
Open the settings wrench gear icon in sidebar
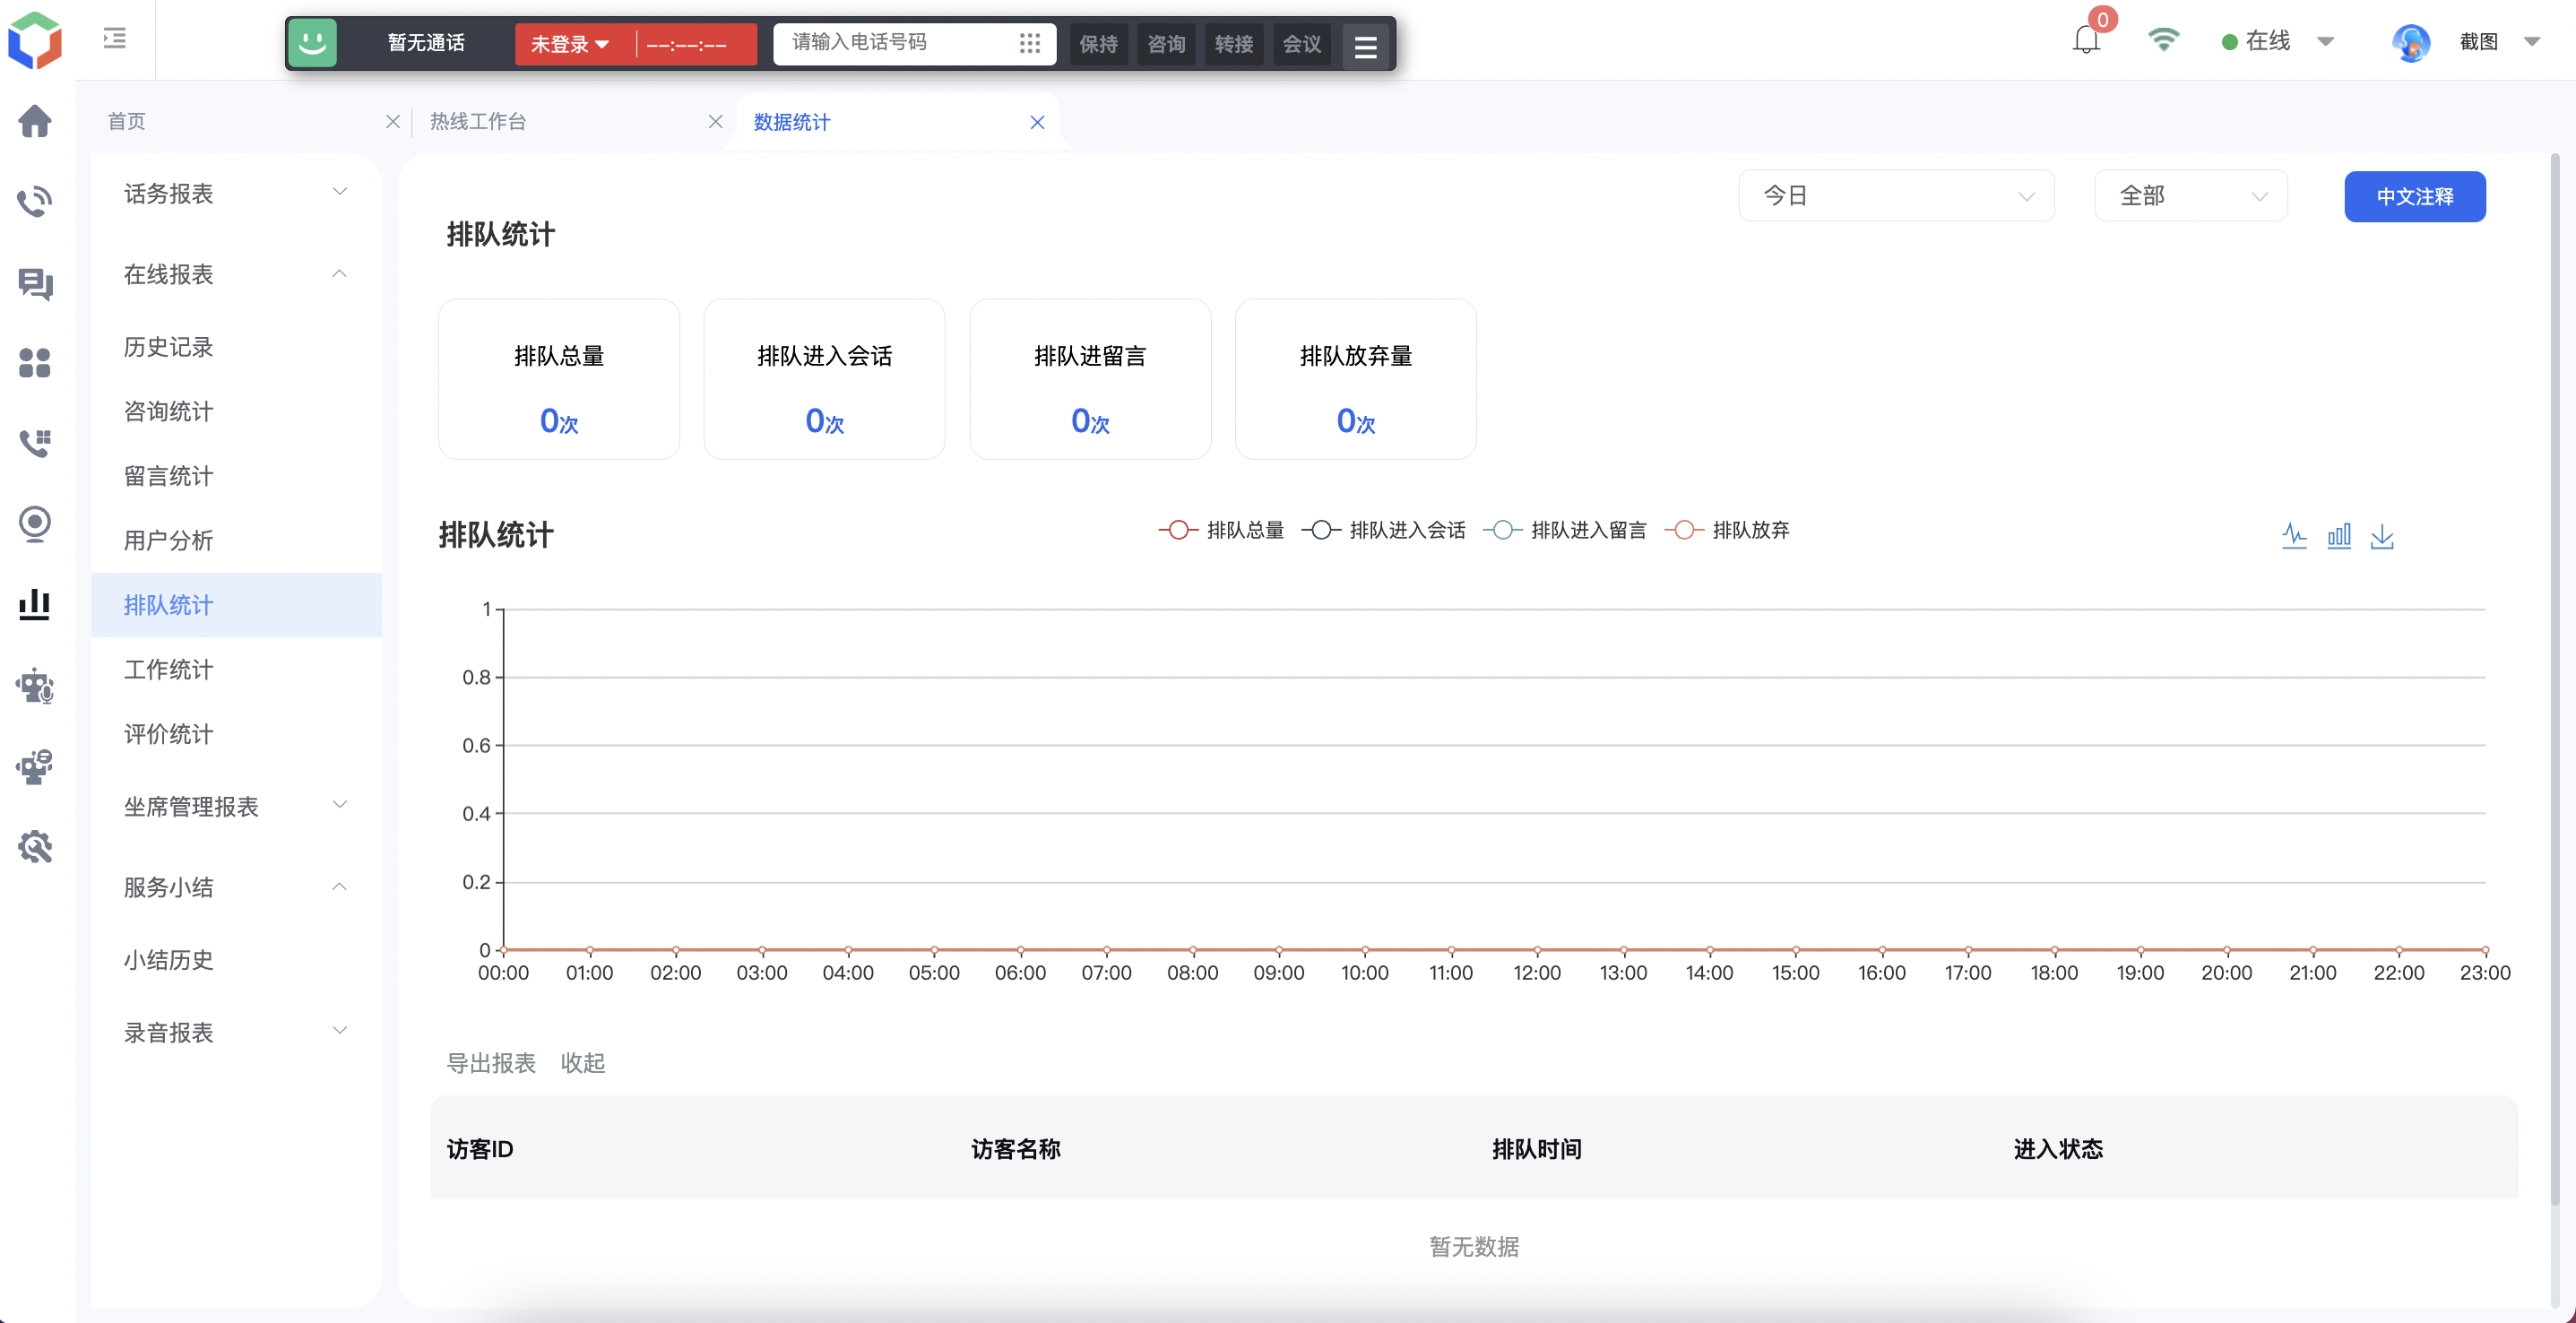35,847
